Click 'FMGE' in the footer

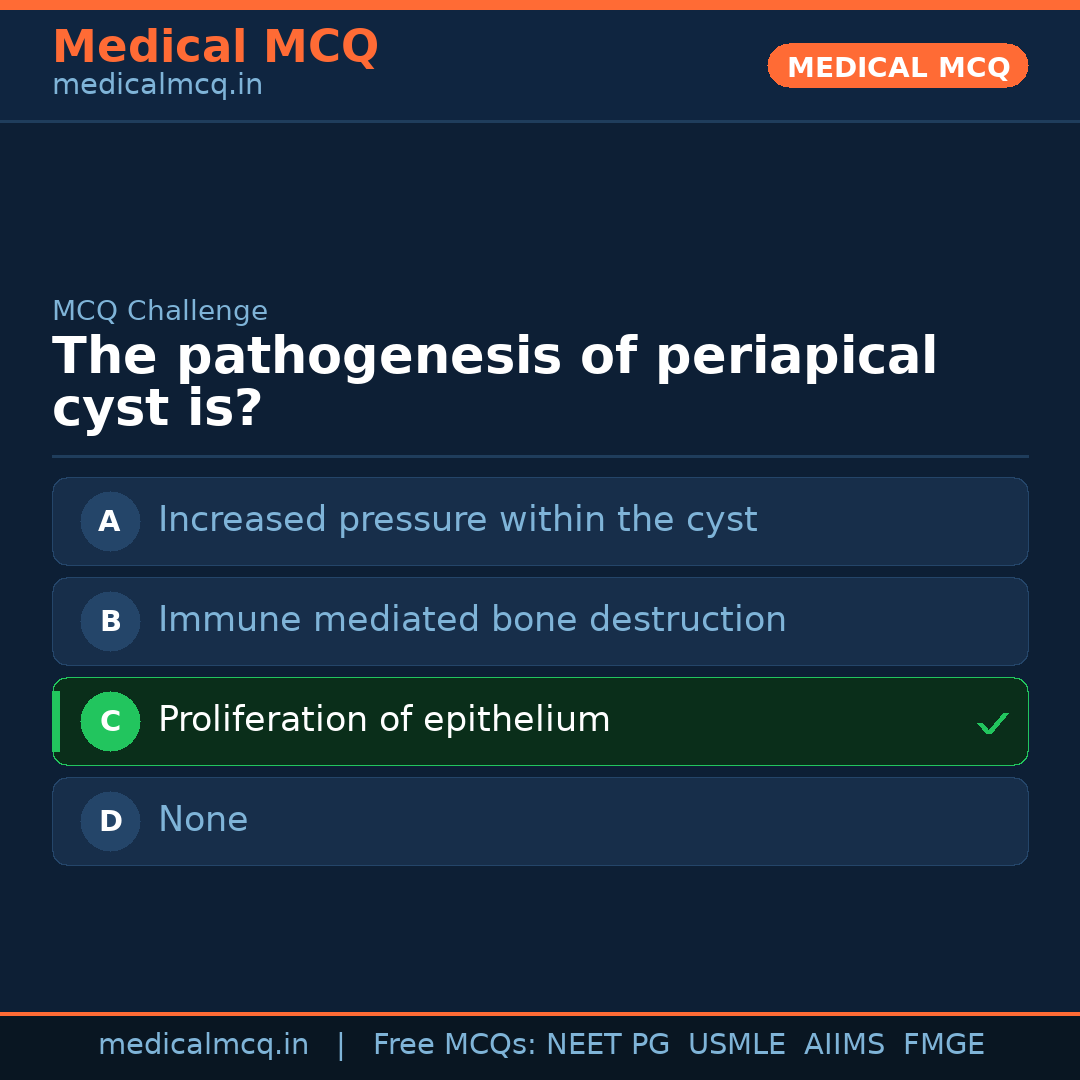943,1045
